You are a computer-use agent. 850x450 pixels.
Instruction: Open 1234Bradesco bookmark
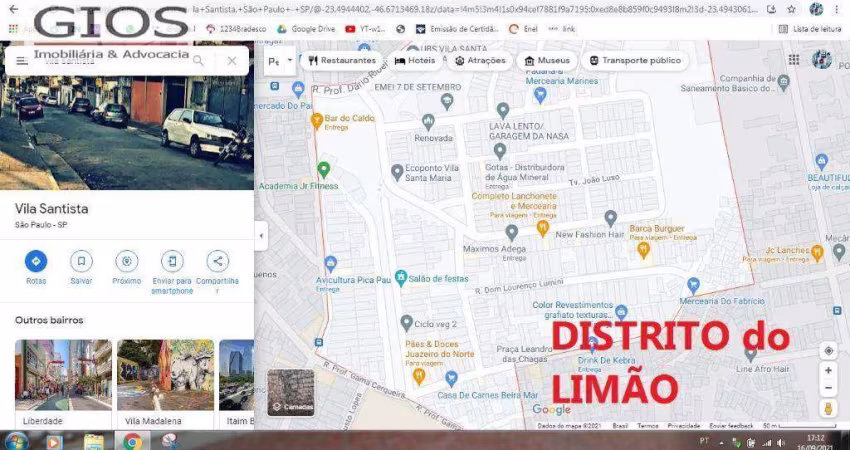(236, 29)
